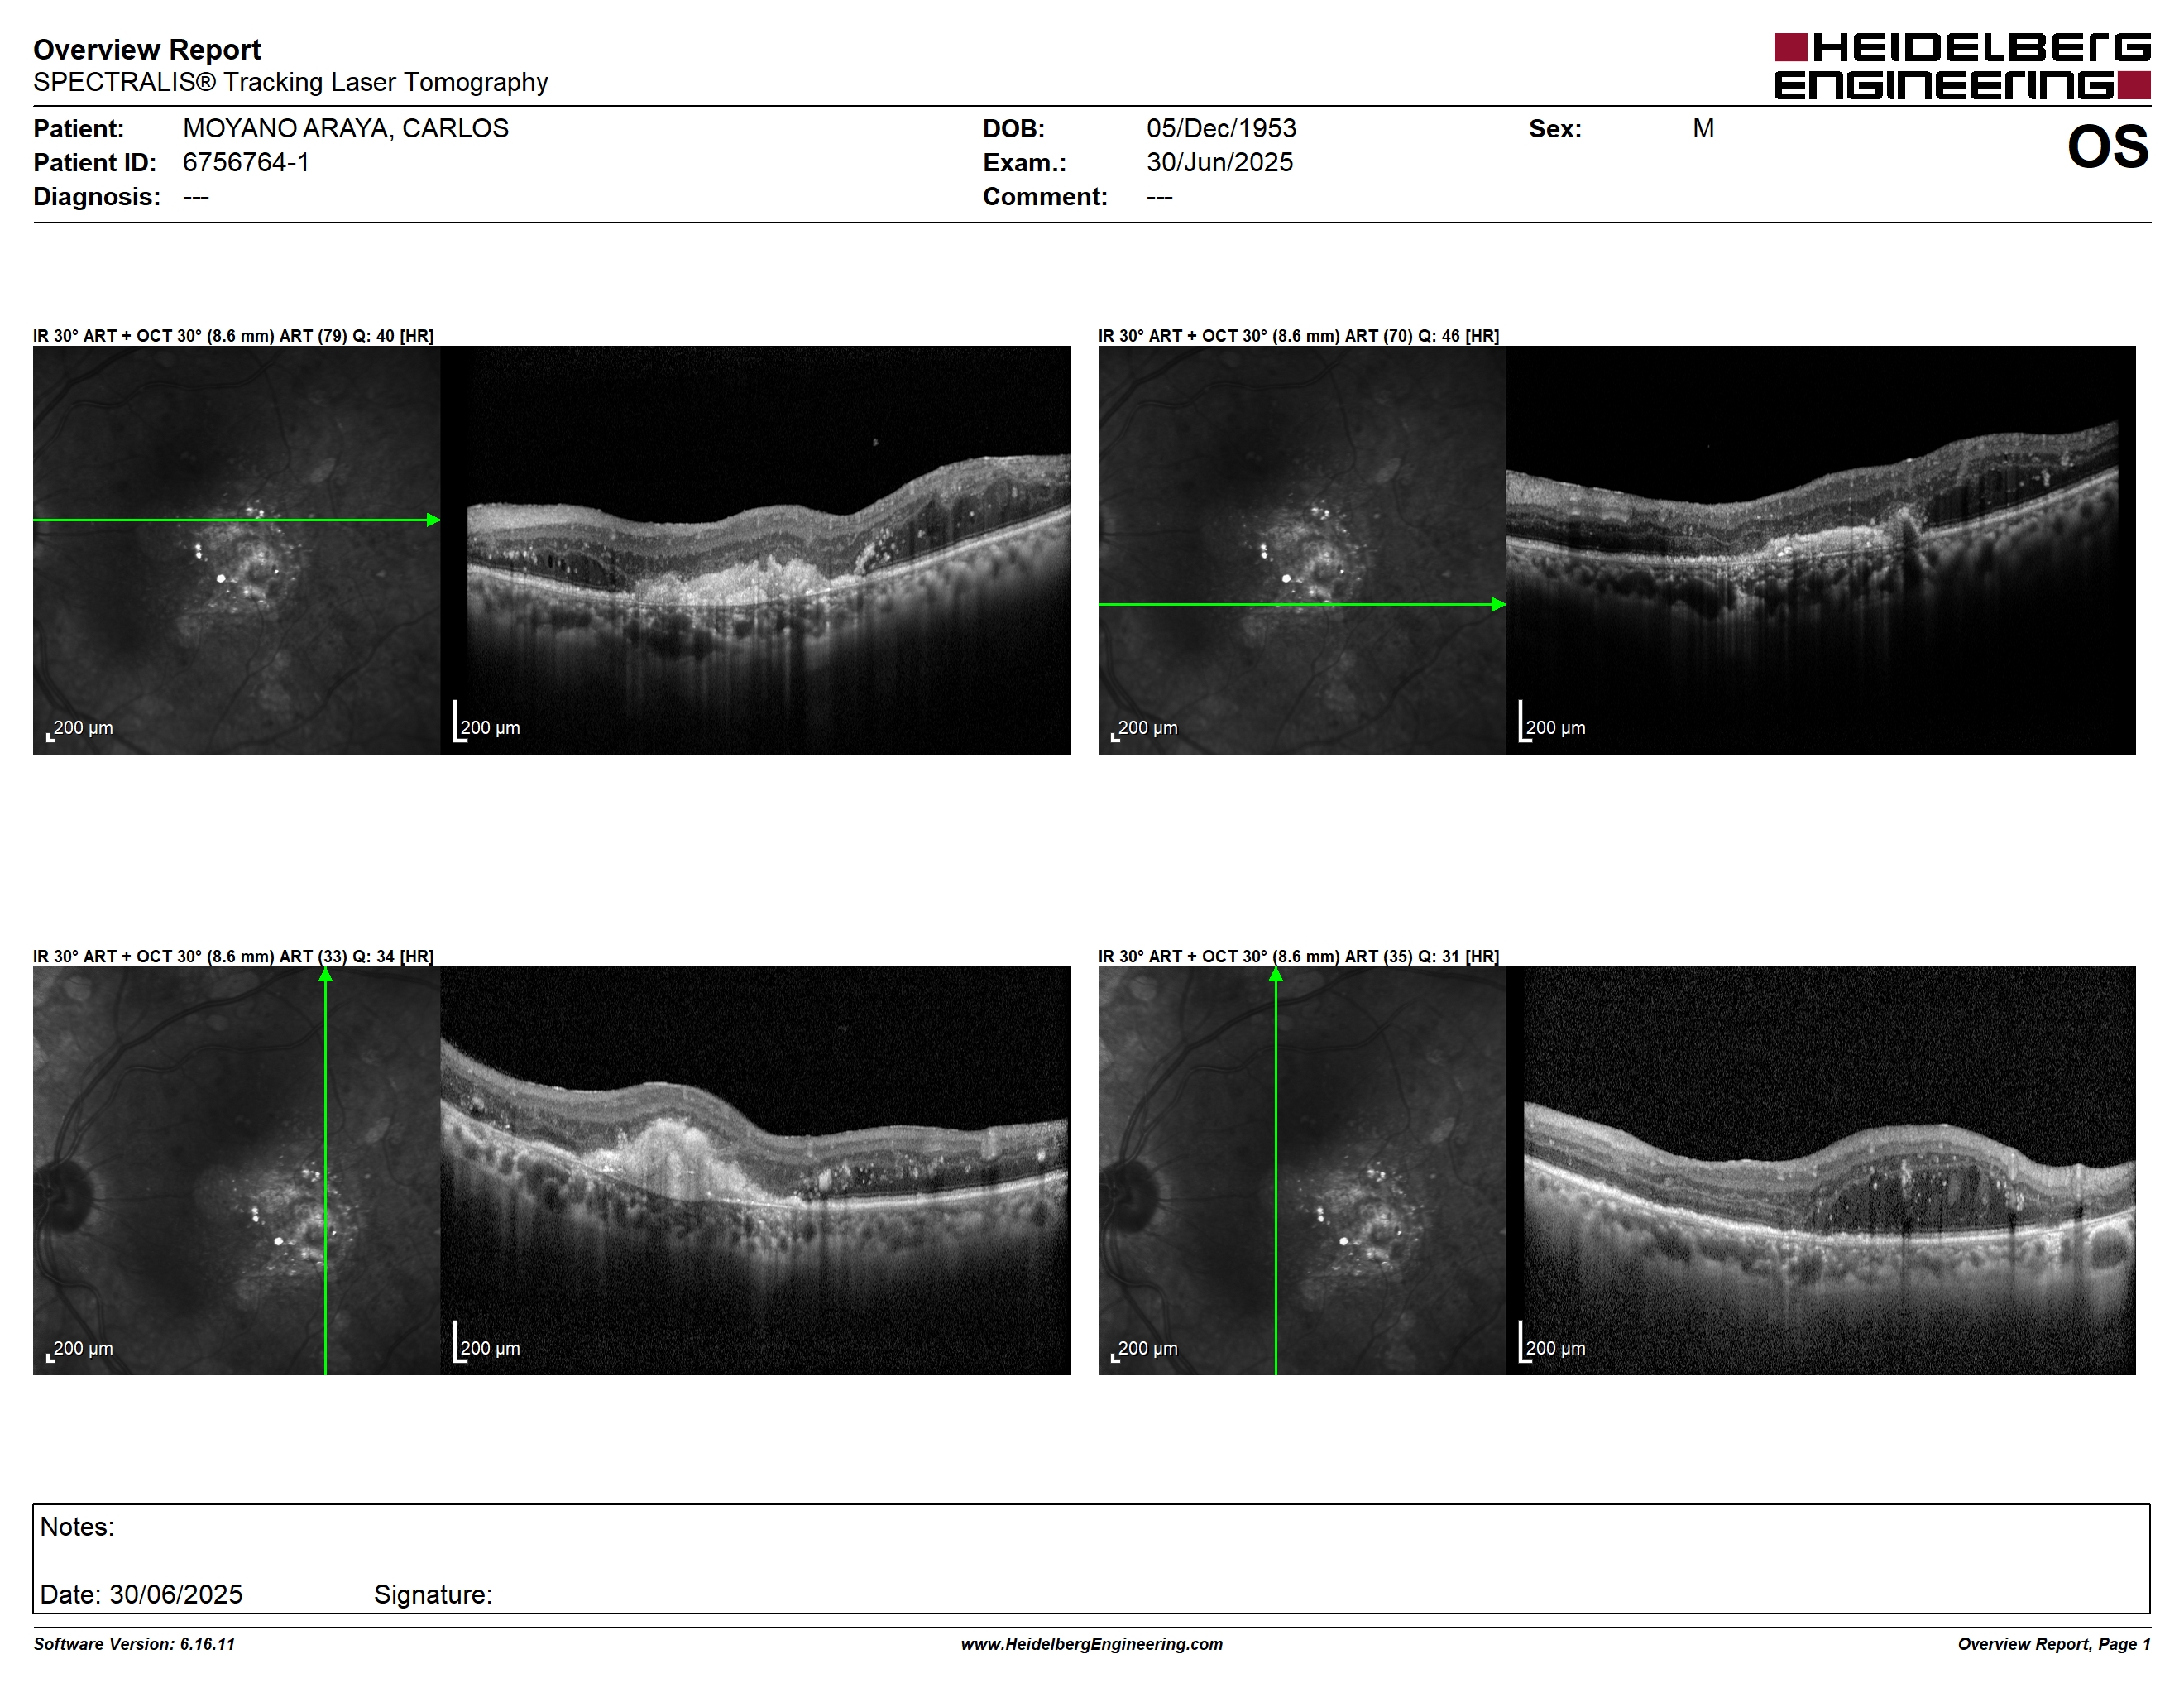Select the IR fundus image of ART (79) scan
Viewport: 2184px width, 1688px height.
[x=236, y=550]
